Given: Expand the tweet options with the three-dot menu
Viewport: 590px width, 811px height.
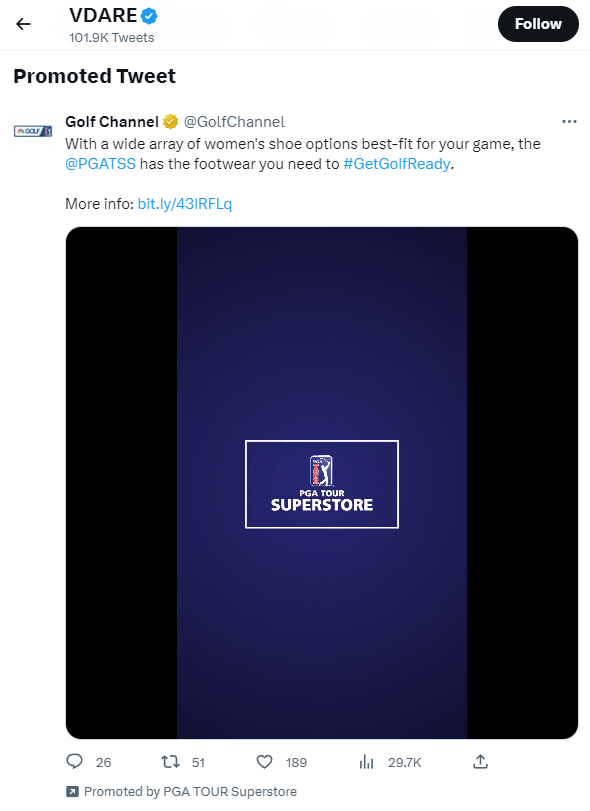Looking at the screenshot, I should tap(569, 121).
